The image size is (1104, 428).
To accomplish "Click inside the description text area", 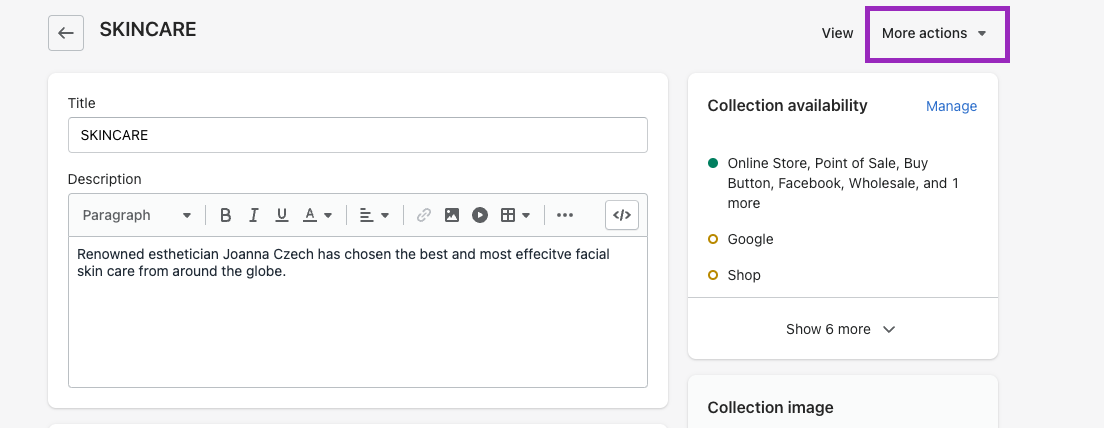I will click(357, 320).
